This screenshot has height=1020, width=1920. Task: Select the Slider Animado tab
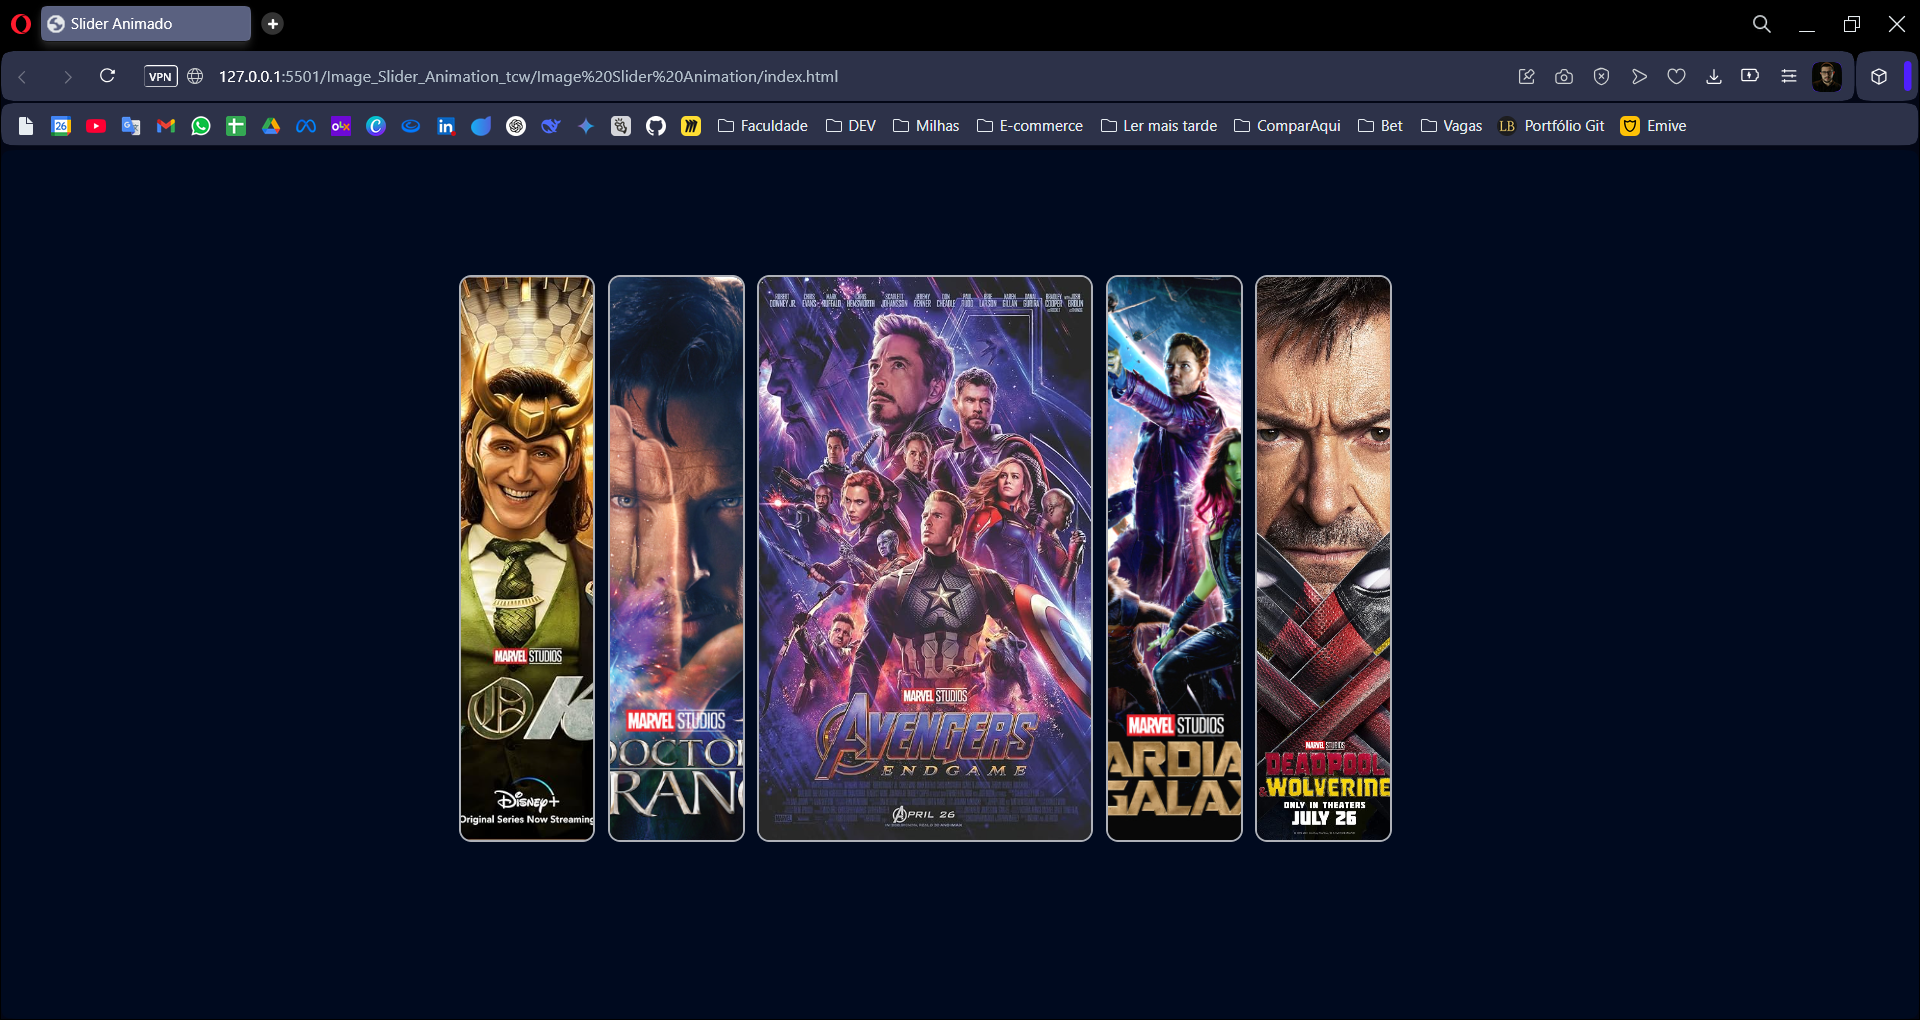pos(146,24)
